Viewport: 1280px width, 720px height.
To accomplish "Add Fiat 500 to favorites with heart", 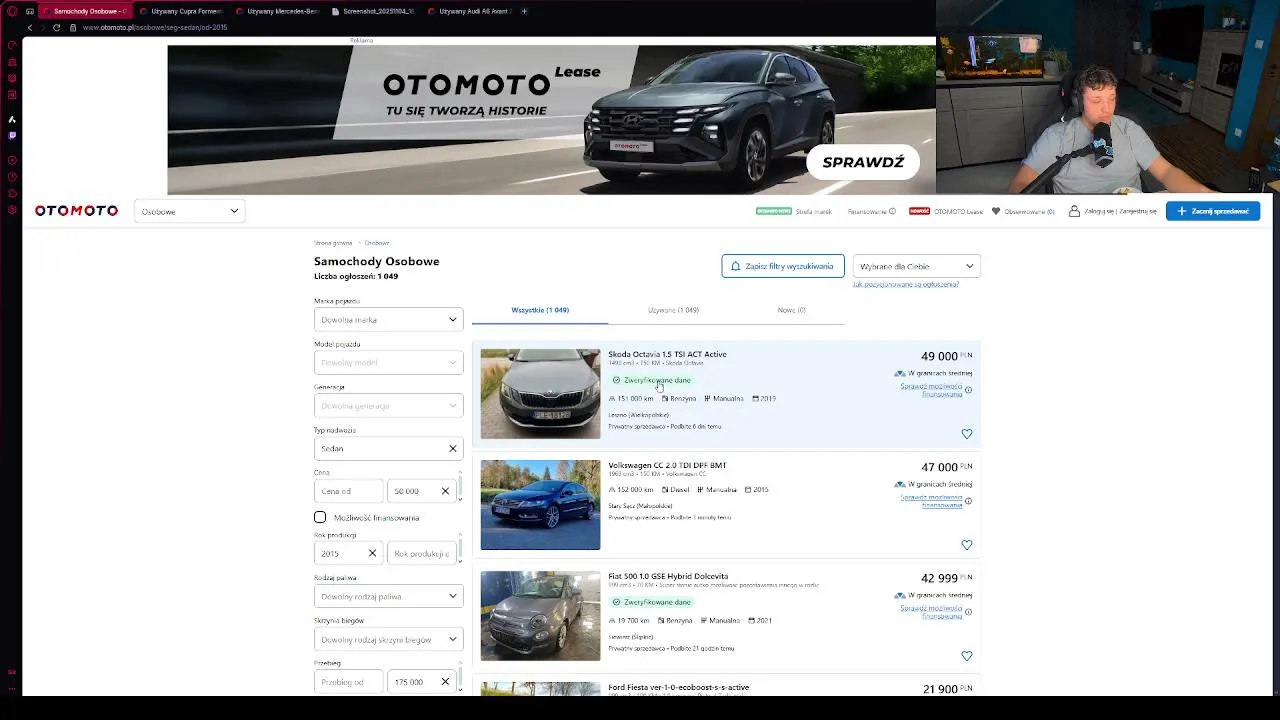I will point(966,656).
